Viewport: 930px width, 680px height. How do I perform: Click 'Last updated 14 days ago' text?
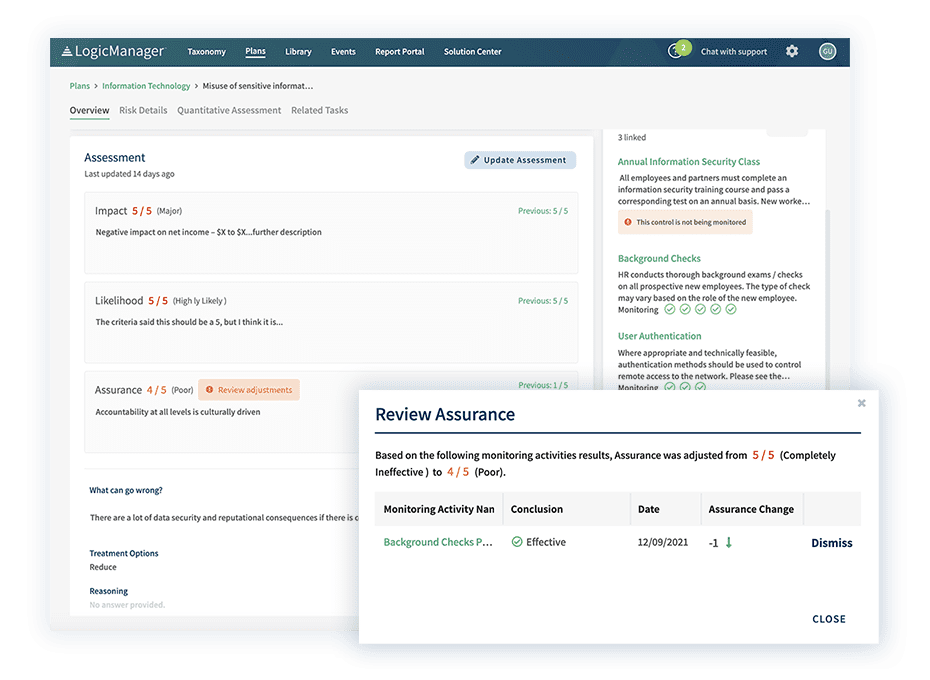tap(129, 174)
